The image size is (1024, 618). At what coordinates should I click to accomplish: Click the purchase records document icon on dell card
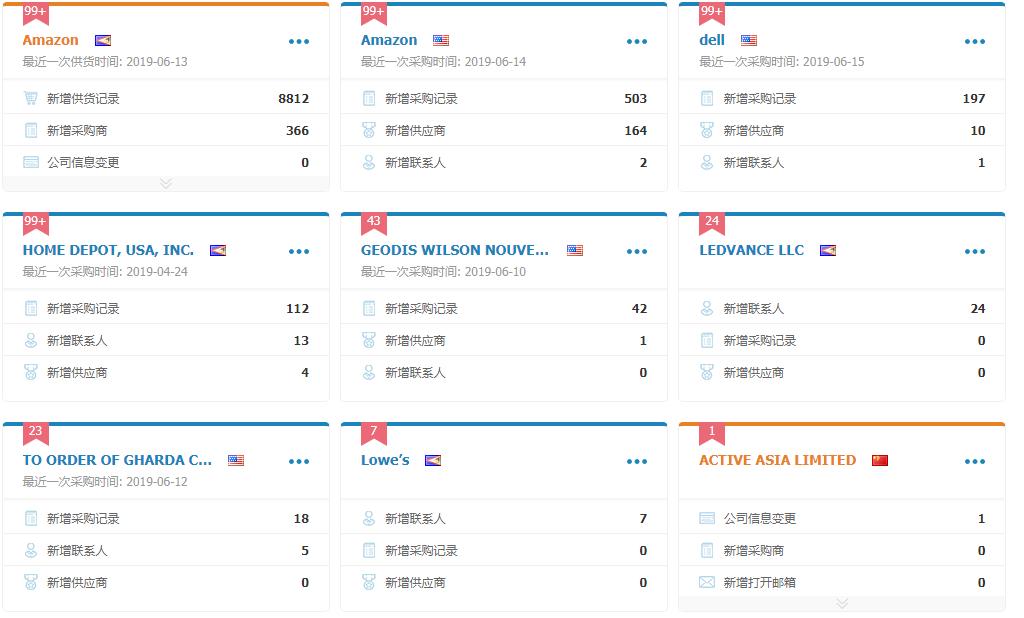coord(706,98)
